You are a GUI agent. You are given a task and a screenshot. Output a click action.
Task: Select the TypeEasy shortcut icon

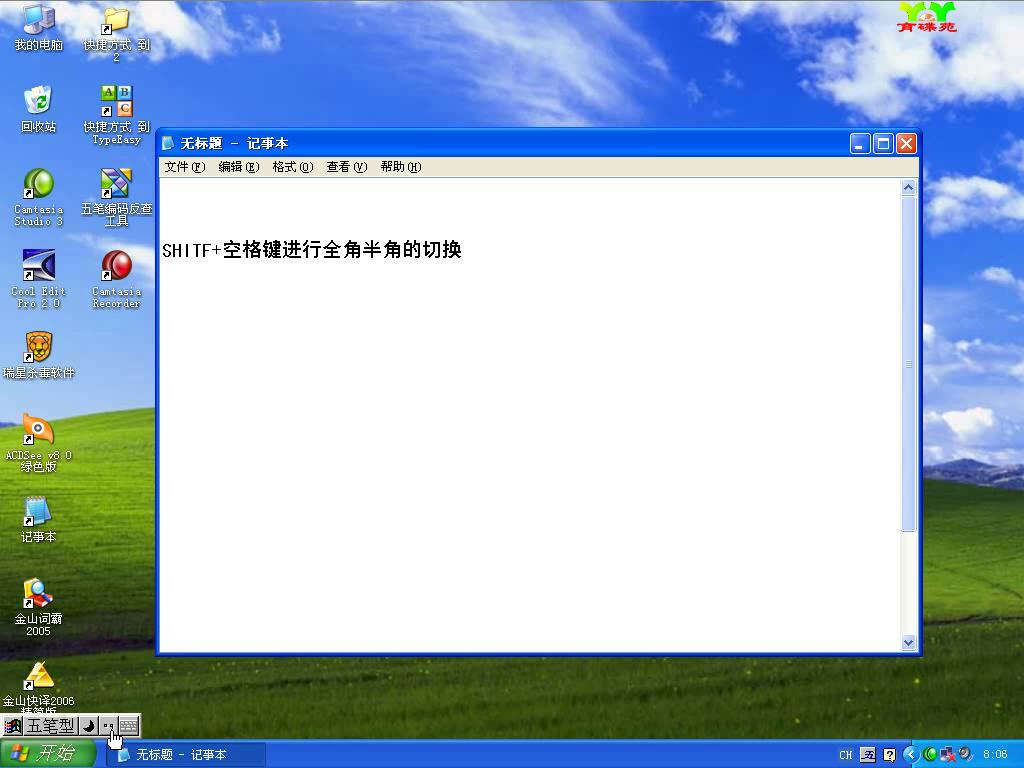(x=116, y=115)
